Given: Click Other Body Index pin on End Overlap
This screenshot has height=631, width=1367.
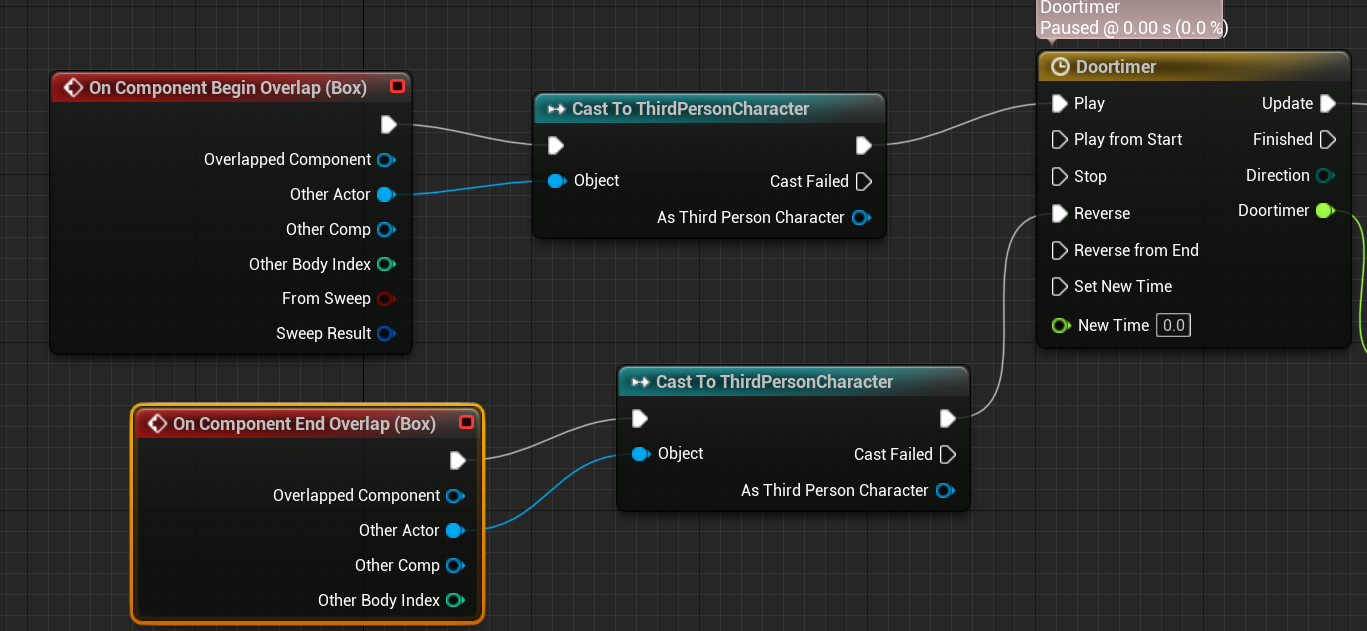Looking at the screenshot, I should point(456,600).
